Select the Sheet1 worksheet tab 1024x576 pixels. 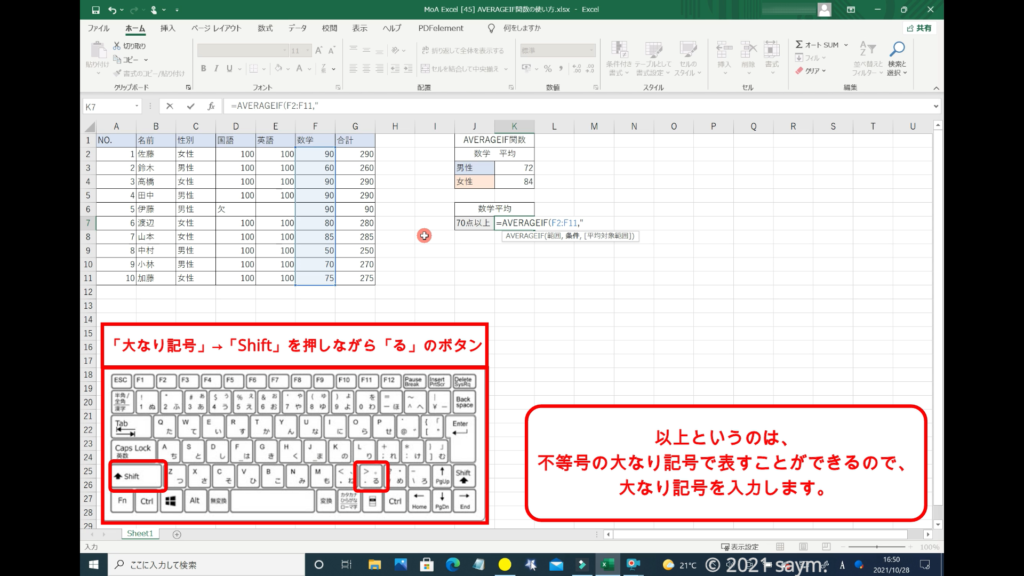139,534
